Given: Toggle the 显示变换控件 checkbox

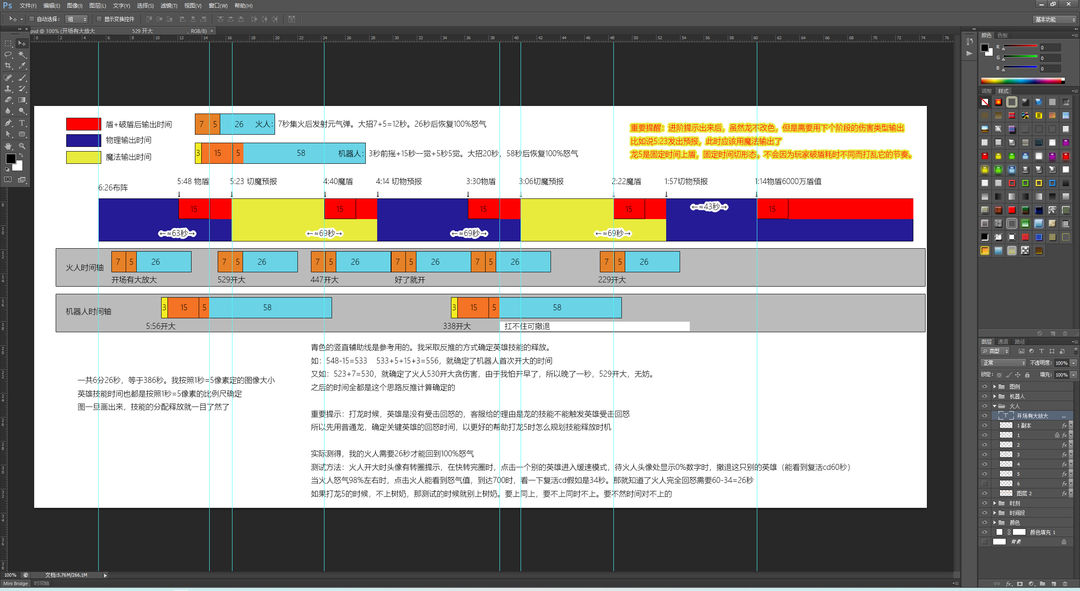Looking at the screenshot, I should pyautogui.click(x=99, y=19).
